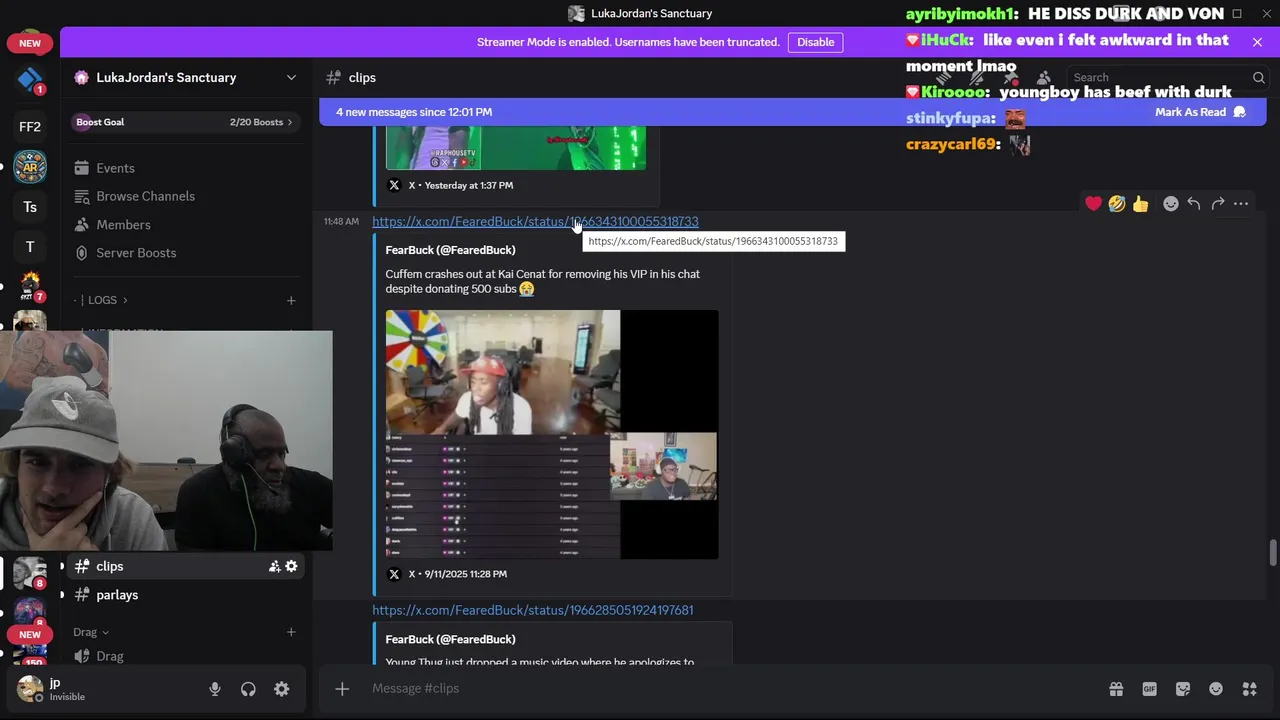React with the laughing emoji
This screenshot has height=720, width=1280.
tap(1117, 204)
